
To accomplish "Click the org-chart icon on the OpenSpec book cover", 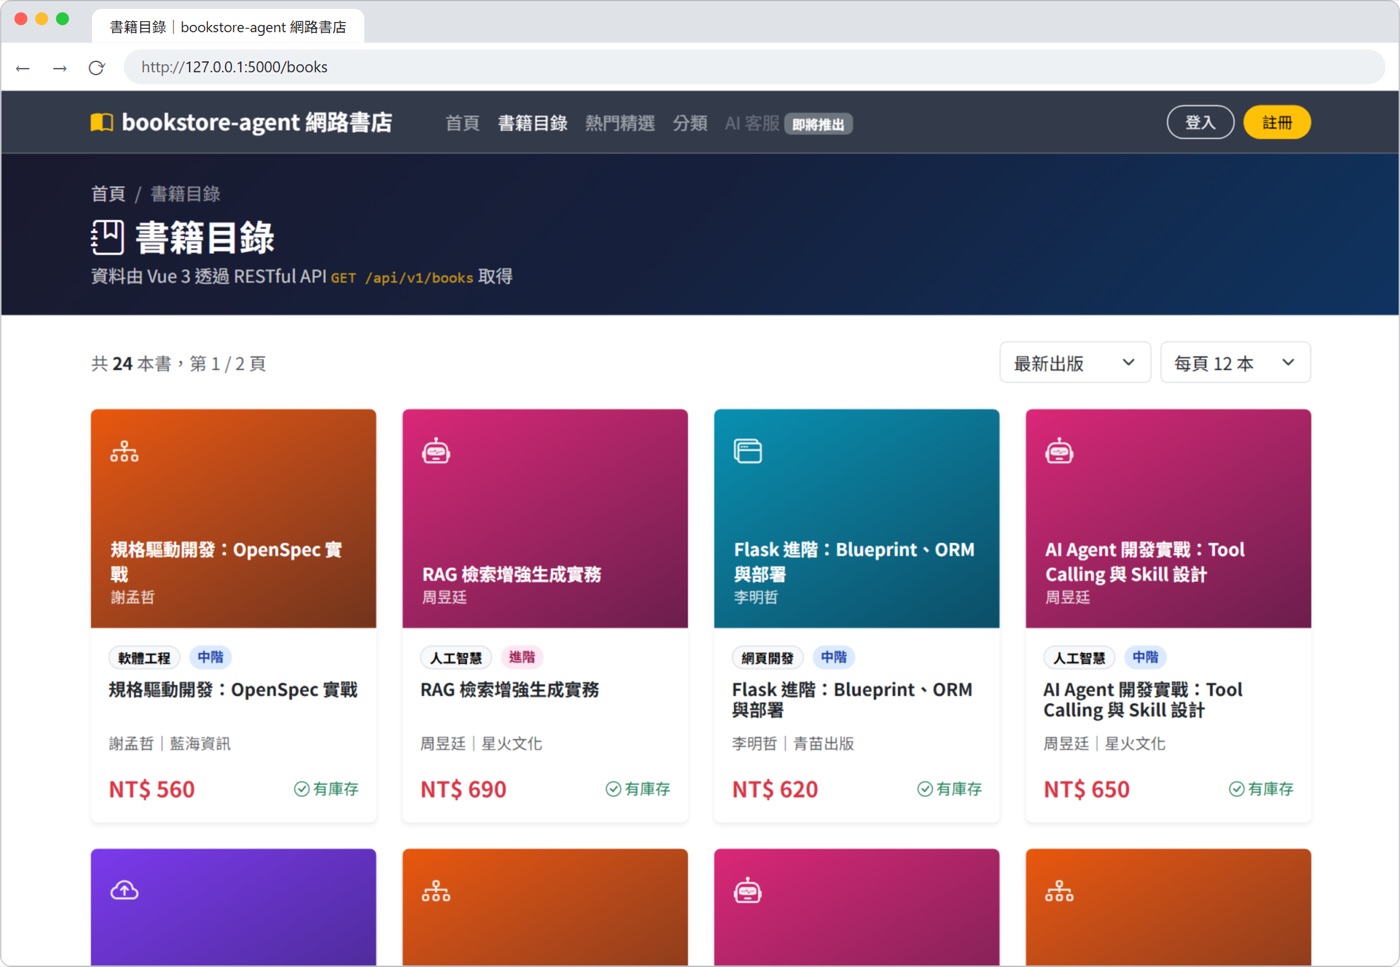I will tap(125, 452).
